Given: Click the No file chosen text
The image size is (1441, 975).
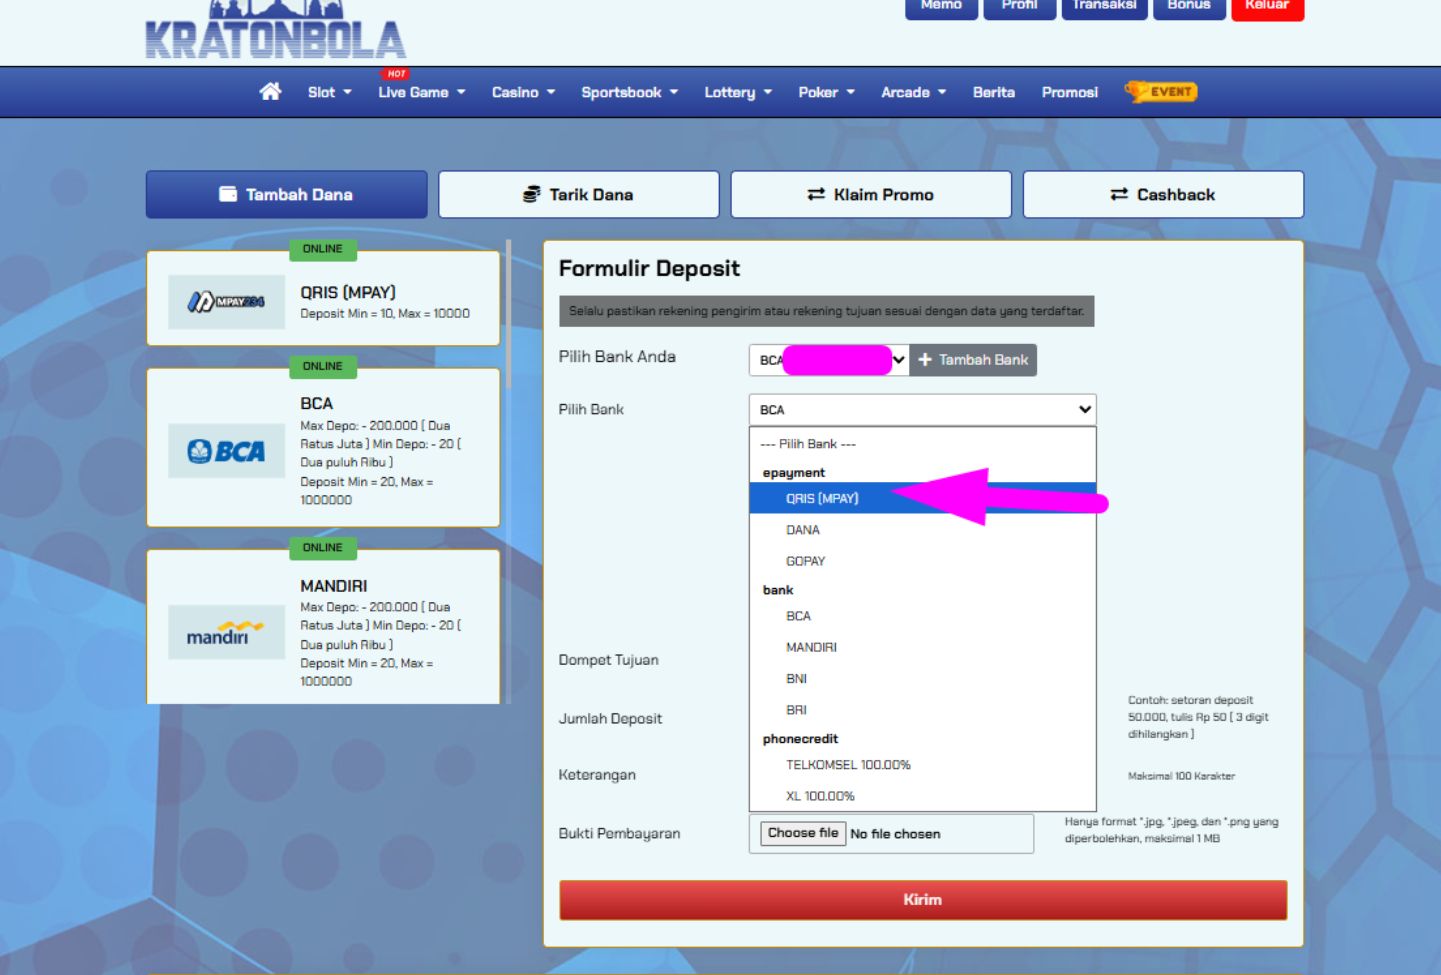Looking at the screenshot, I should 895,834.
